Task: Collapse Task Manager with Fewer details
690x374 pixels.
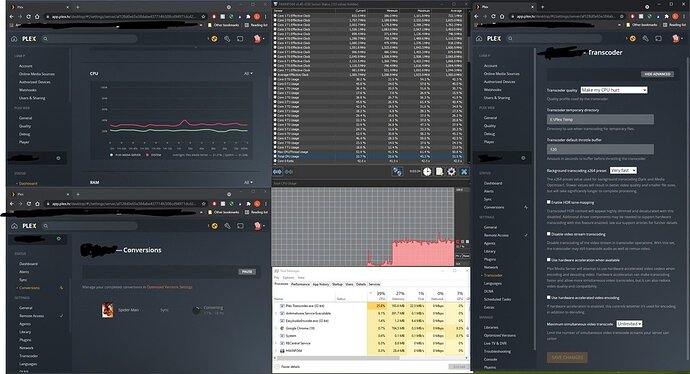Action: pos(288,367)
